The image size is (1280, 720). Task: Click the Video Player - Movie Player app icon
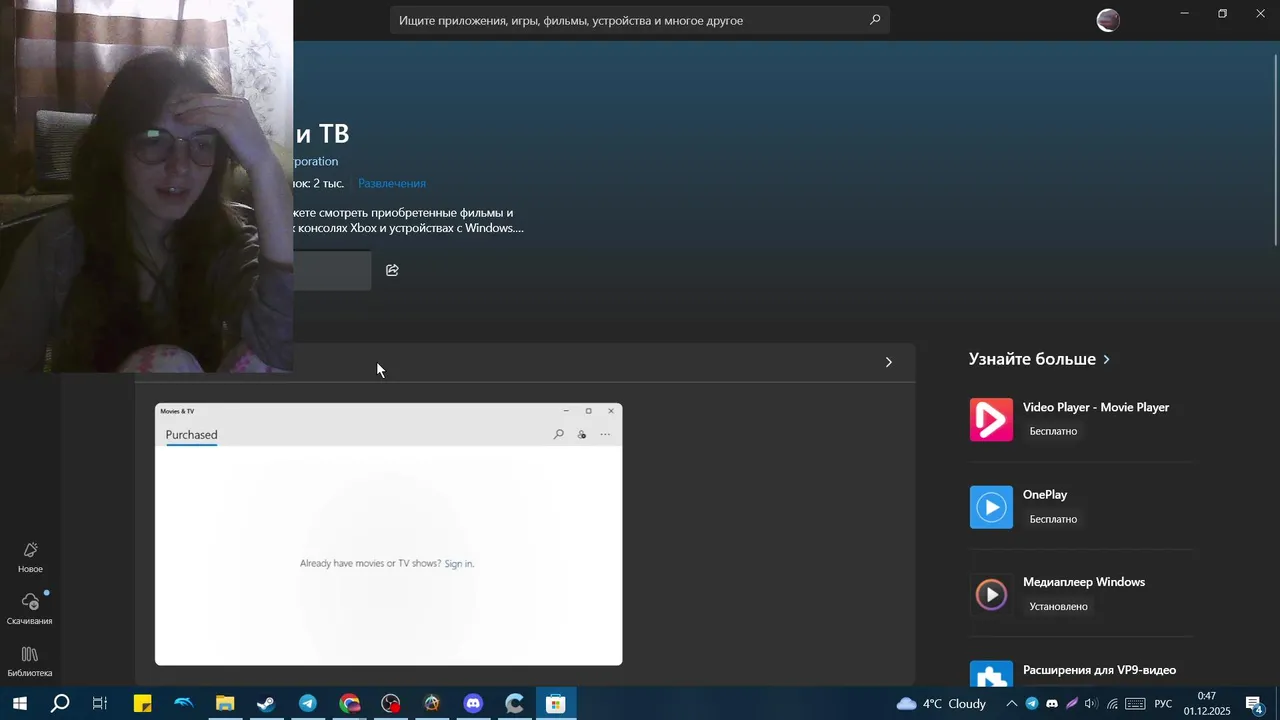(x=991, y=420)
